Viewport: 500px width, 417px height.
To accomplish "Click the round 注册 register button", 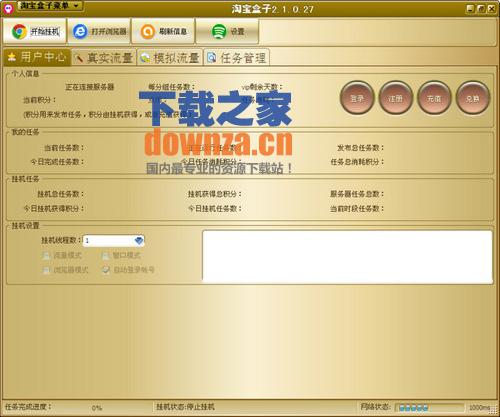I will pyautogui.click(x=396, y=98).
